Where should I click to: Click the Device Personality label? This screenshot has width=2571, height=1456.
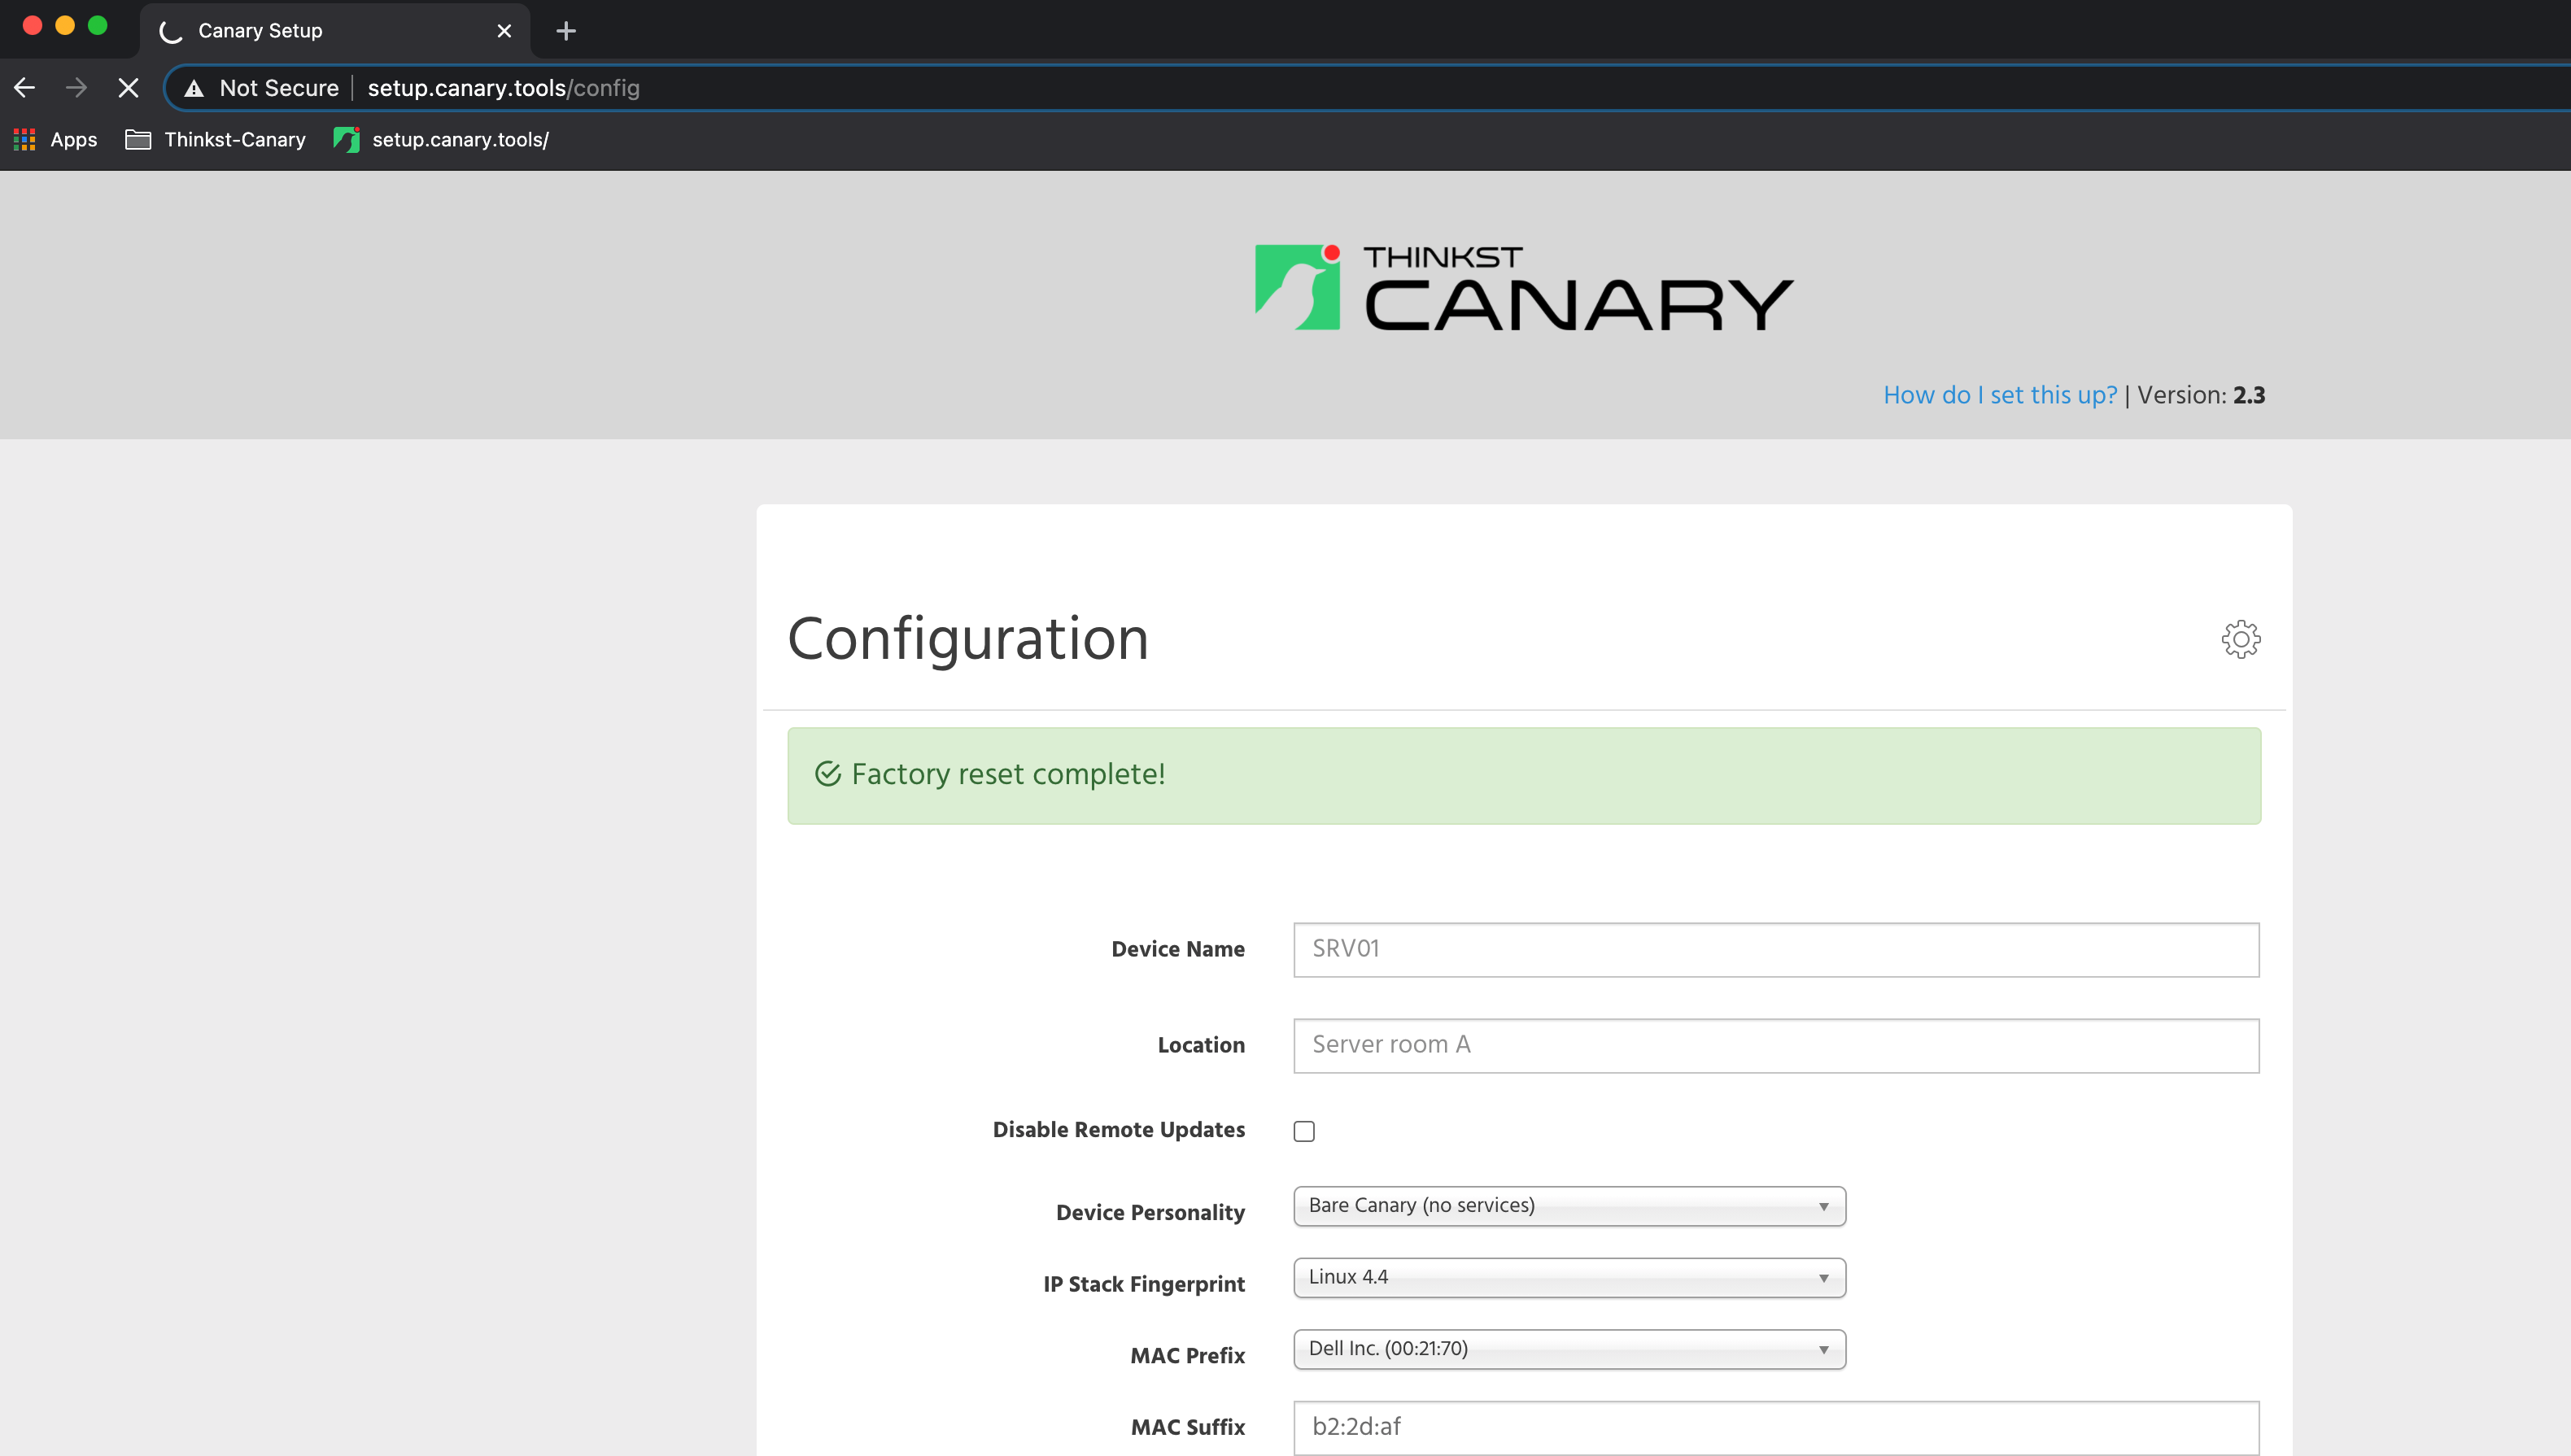click(x=1150, y=1213)
